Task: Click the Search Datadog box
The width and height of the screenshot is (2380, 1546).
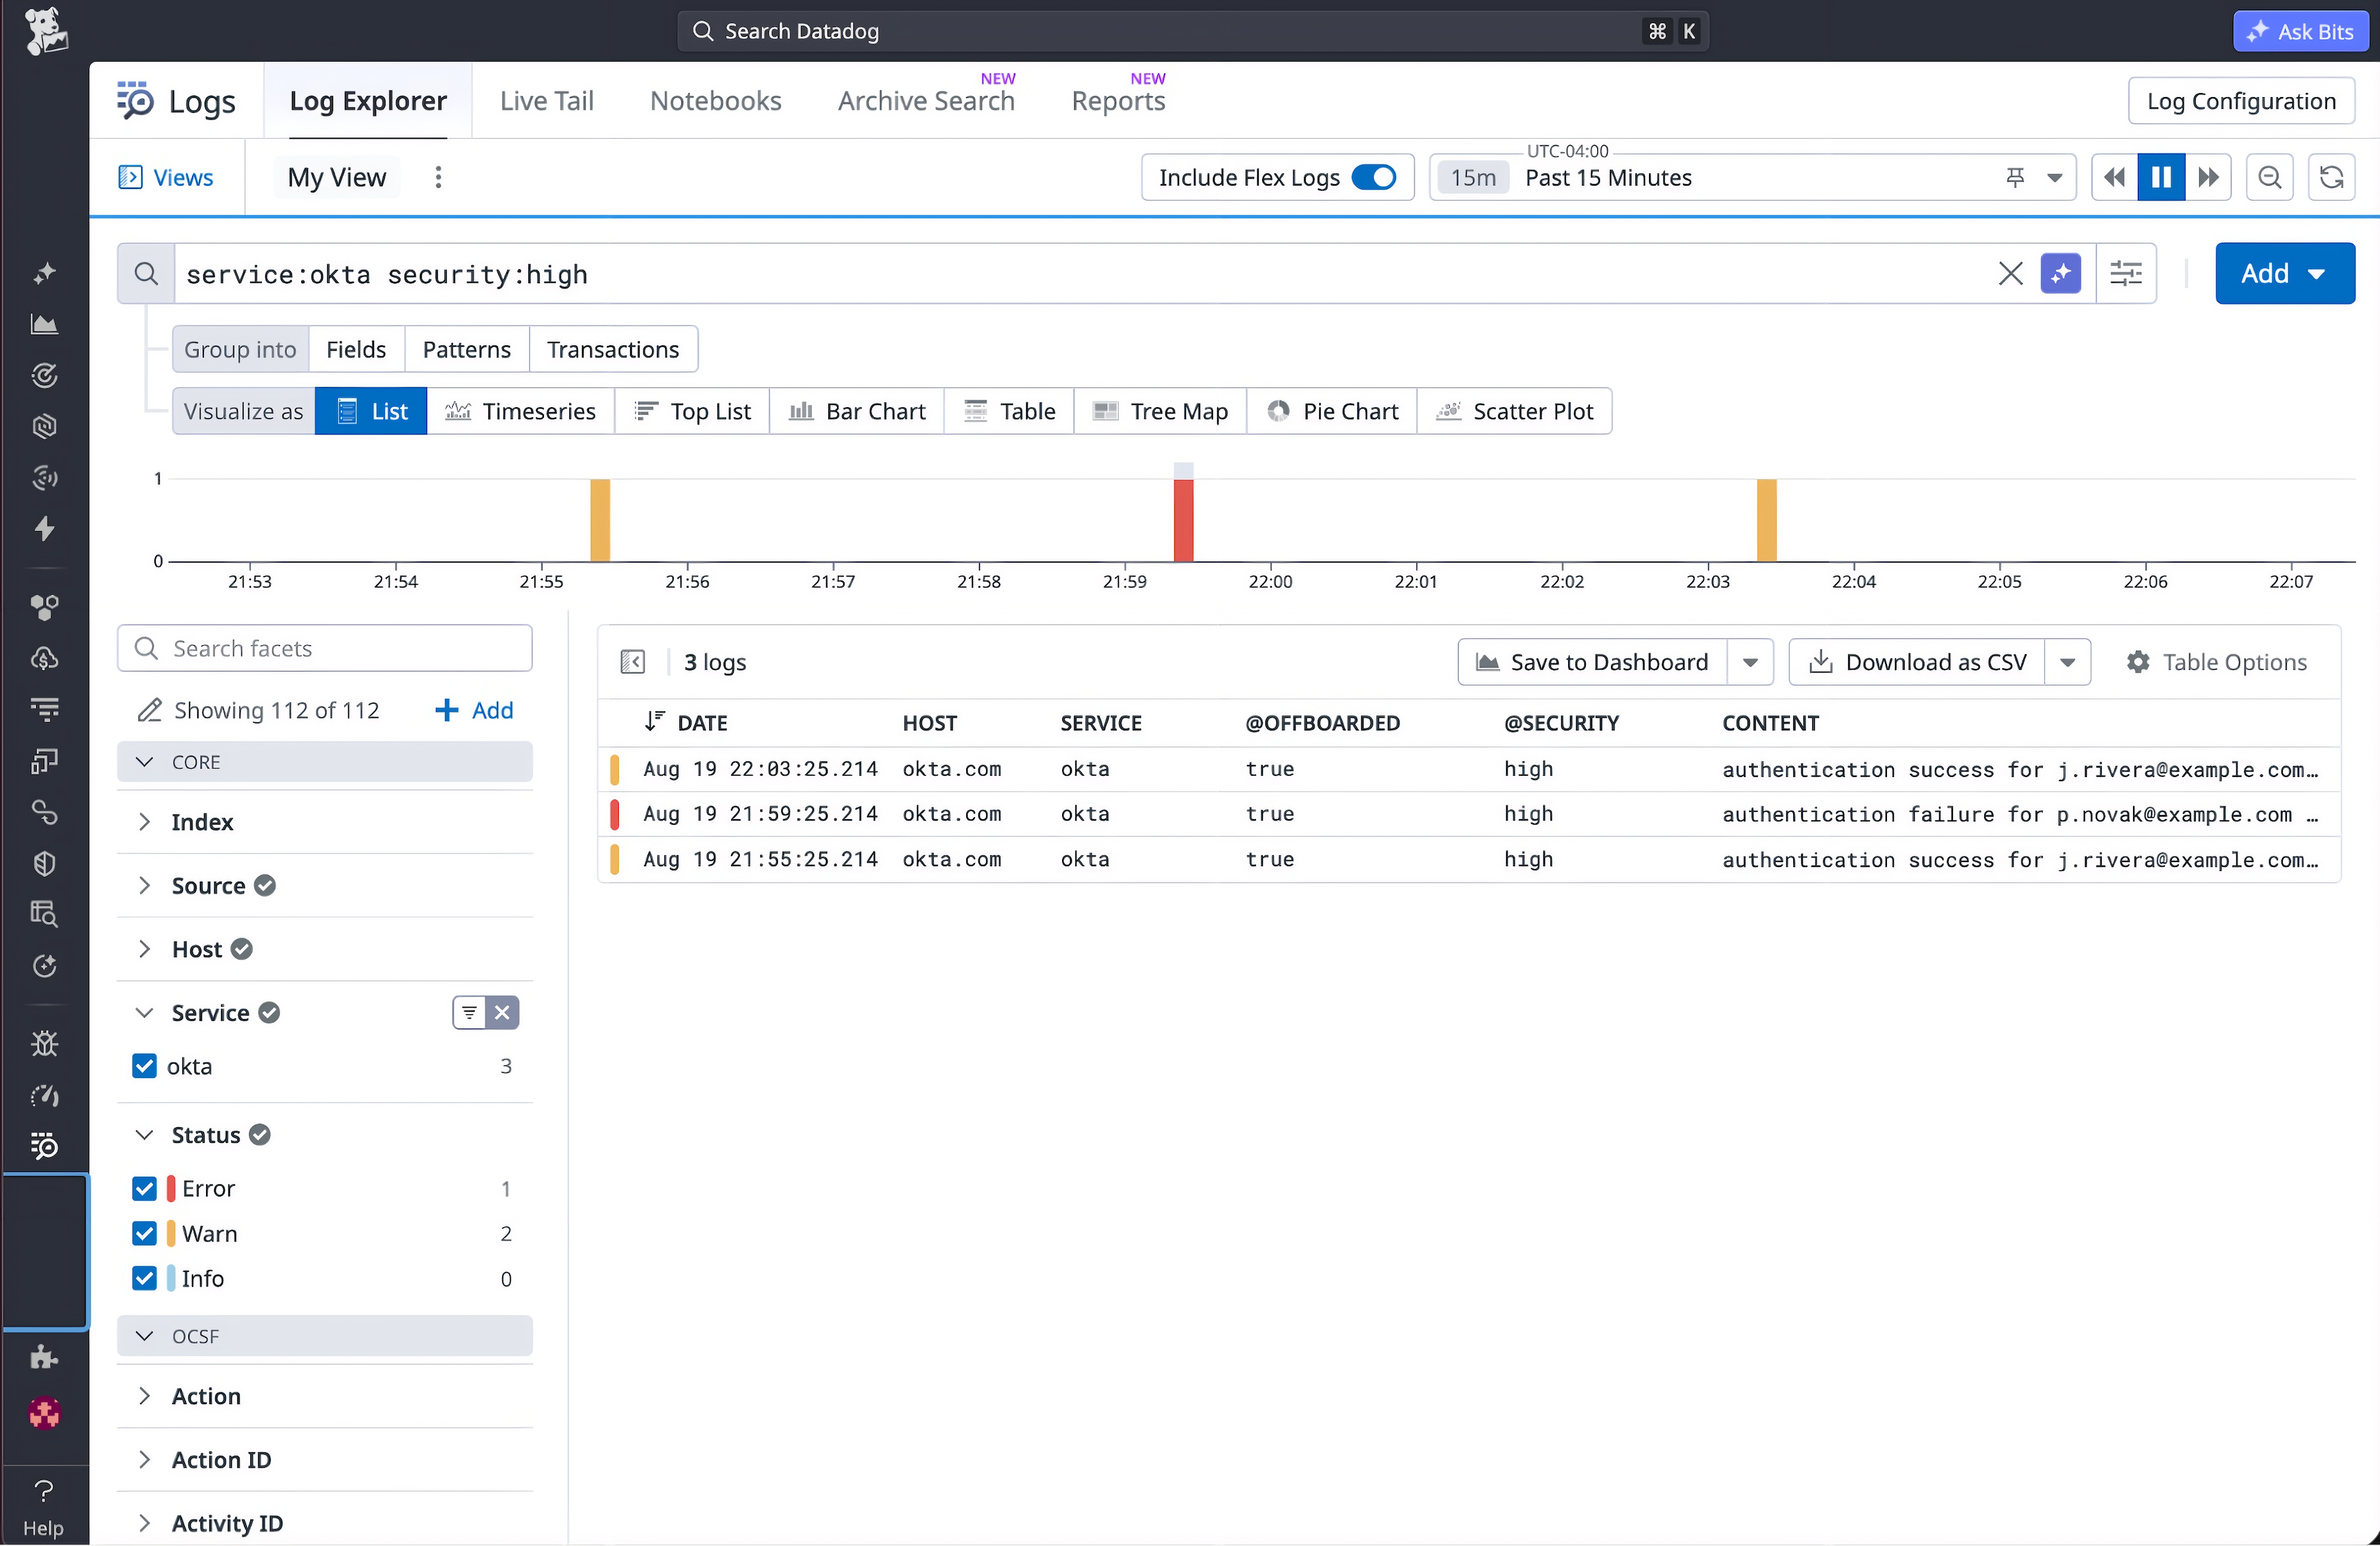Action: pos(1192,31)
